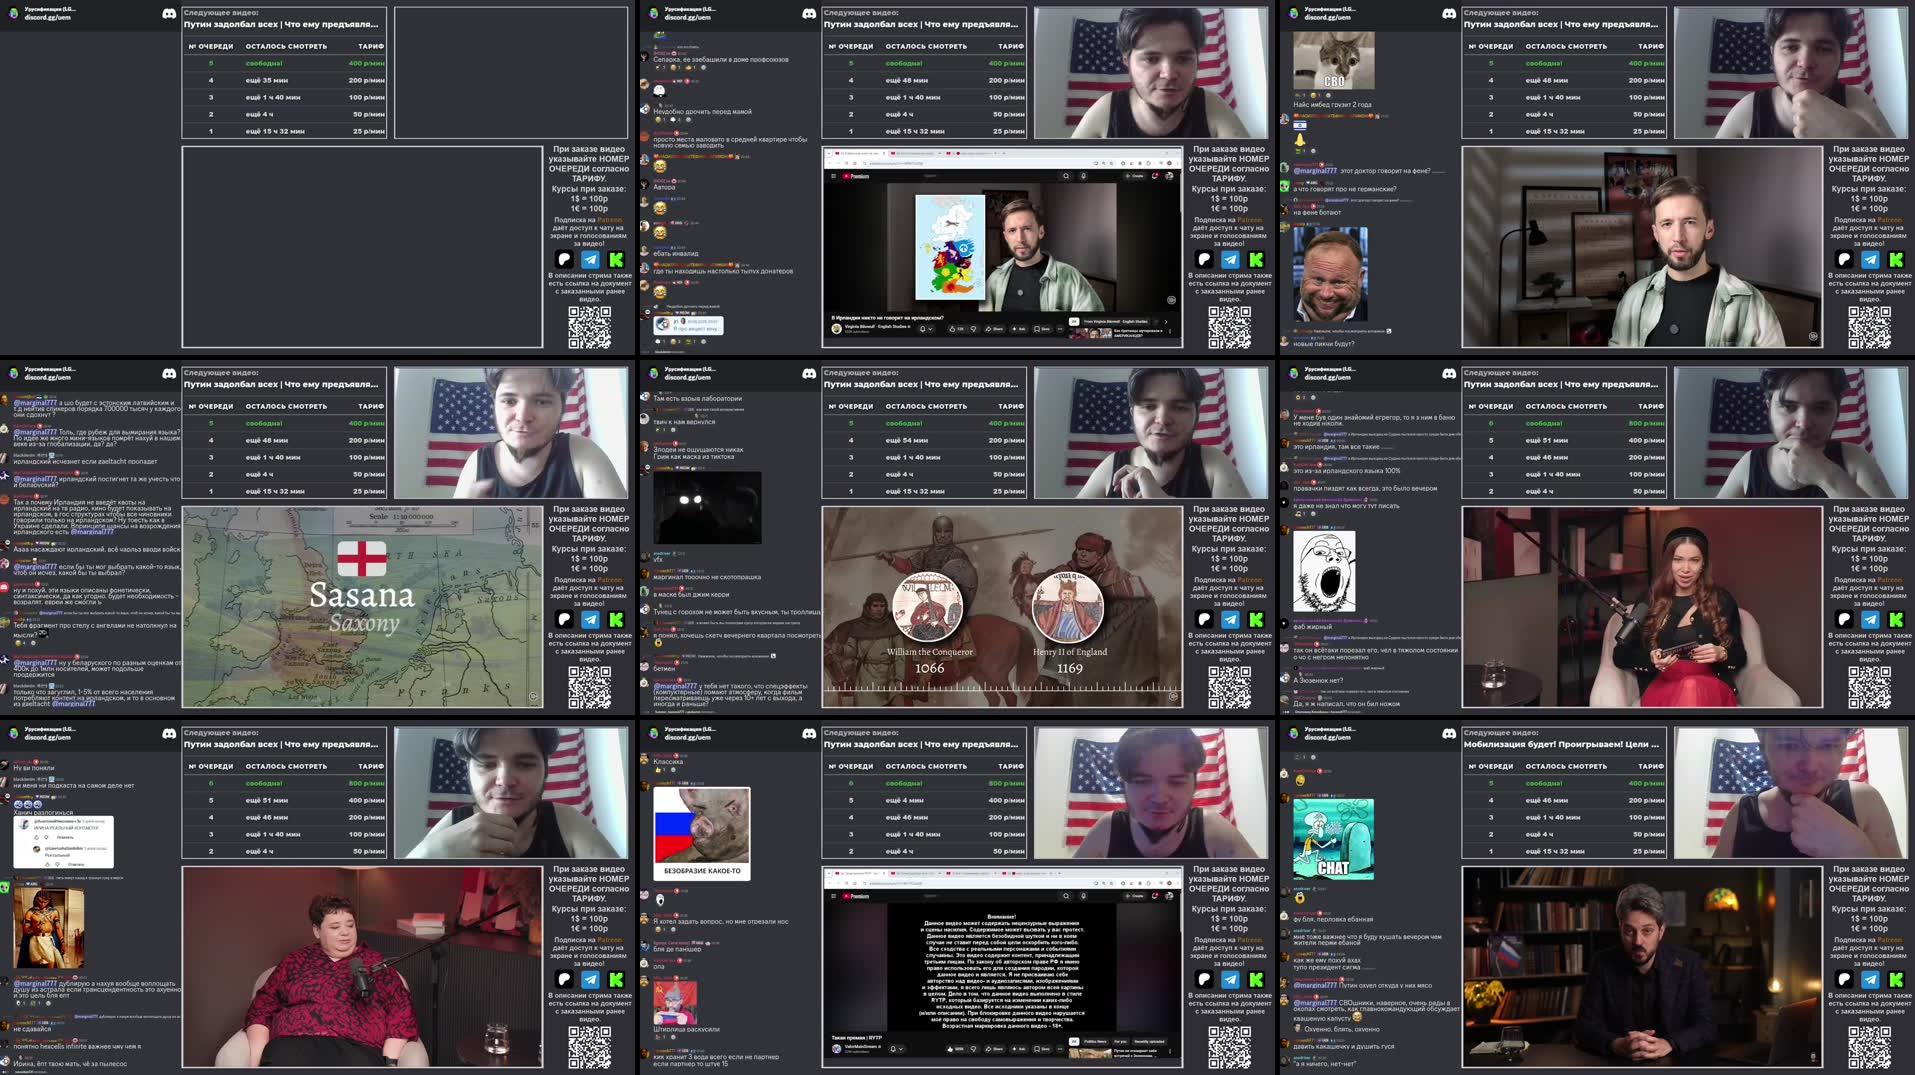Click QR code in Alex Jones meme panel
1915x1075 pixels.
click(1870, 326)
